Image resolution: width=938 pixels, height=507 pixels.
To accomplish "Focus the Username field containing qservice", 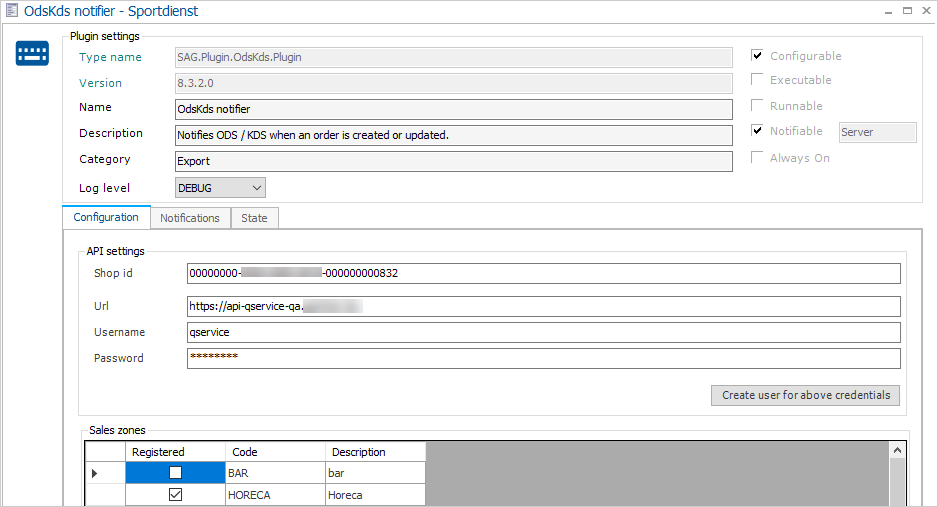I will (543, 332).
